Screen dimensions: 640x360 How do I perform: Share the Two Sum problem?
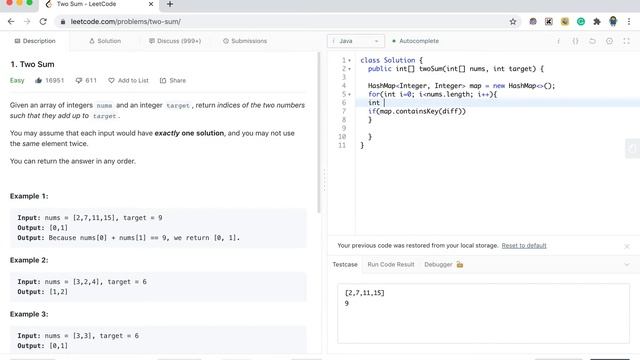click(173, 80)
